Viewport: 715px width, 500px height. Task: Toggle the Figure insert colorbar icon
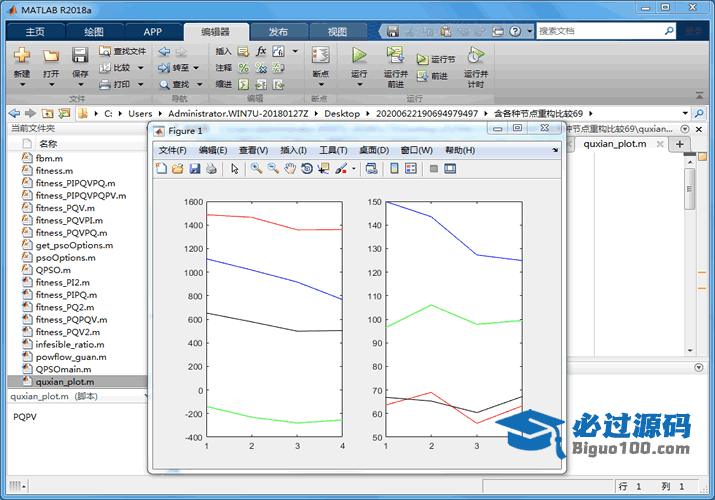pos(394,169)
